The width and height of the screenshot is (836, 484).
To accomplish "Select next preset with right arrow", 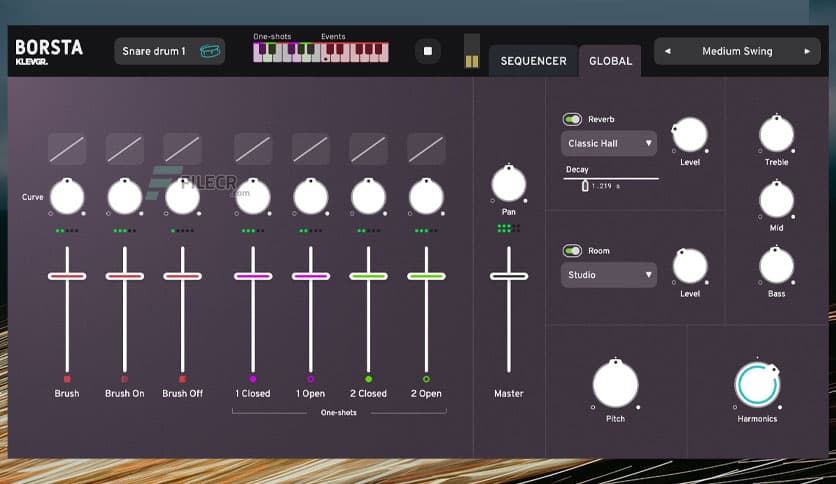I will 807,51.
